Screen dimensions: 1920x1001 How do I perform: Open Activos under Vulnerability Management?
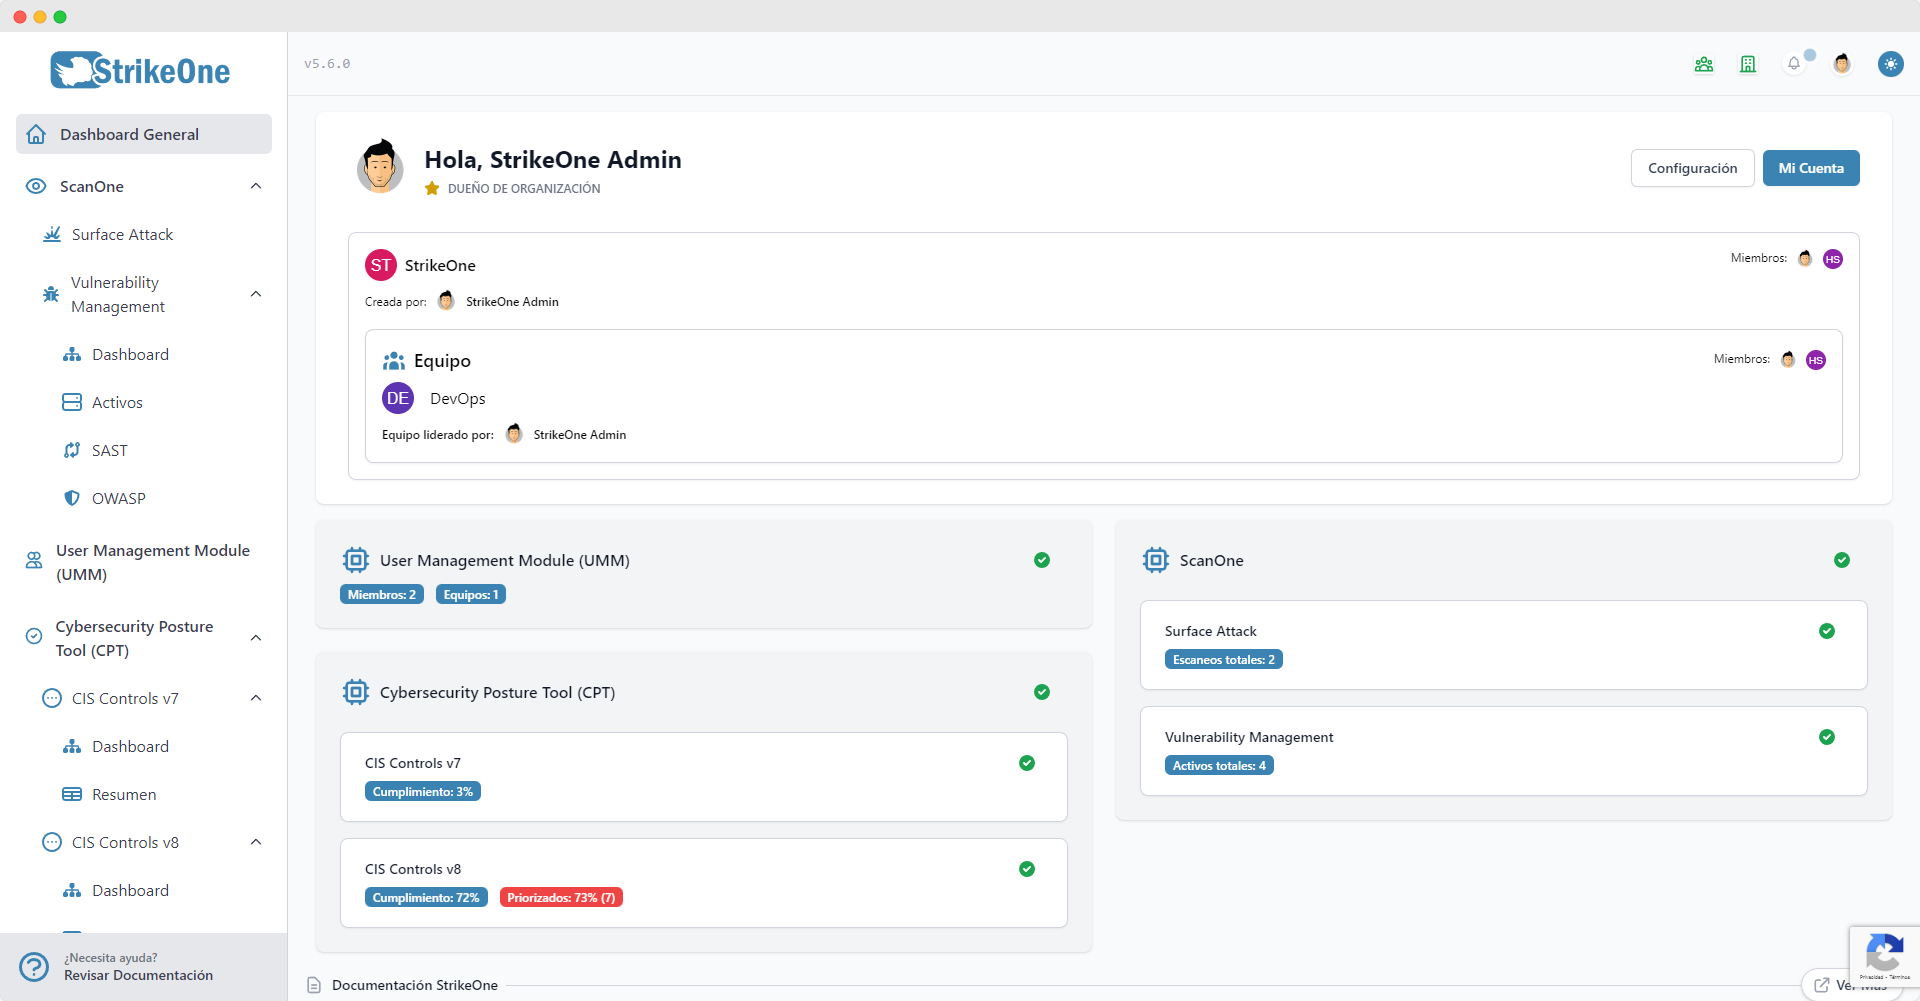tap(115, 402)
